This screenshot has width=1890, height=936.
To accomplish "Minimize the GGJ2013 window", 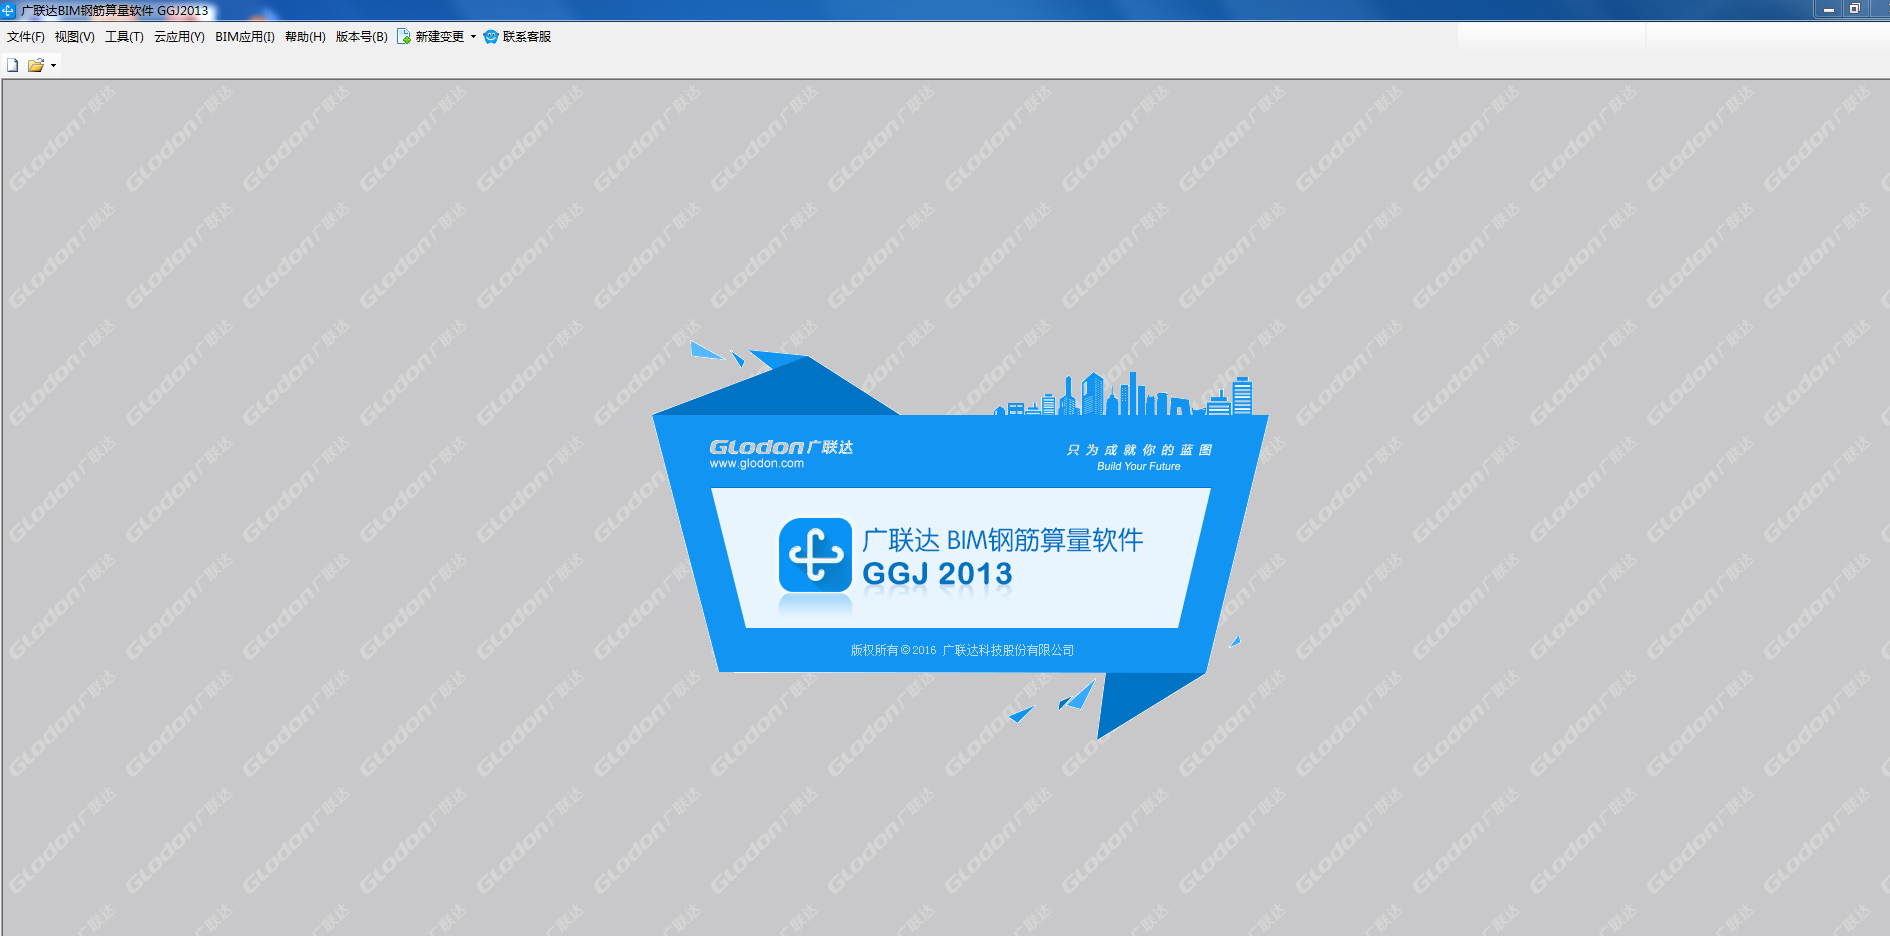I will click(x=1829, y=9).
